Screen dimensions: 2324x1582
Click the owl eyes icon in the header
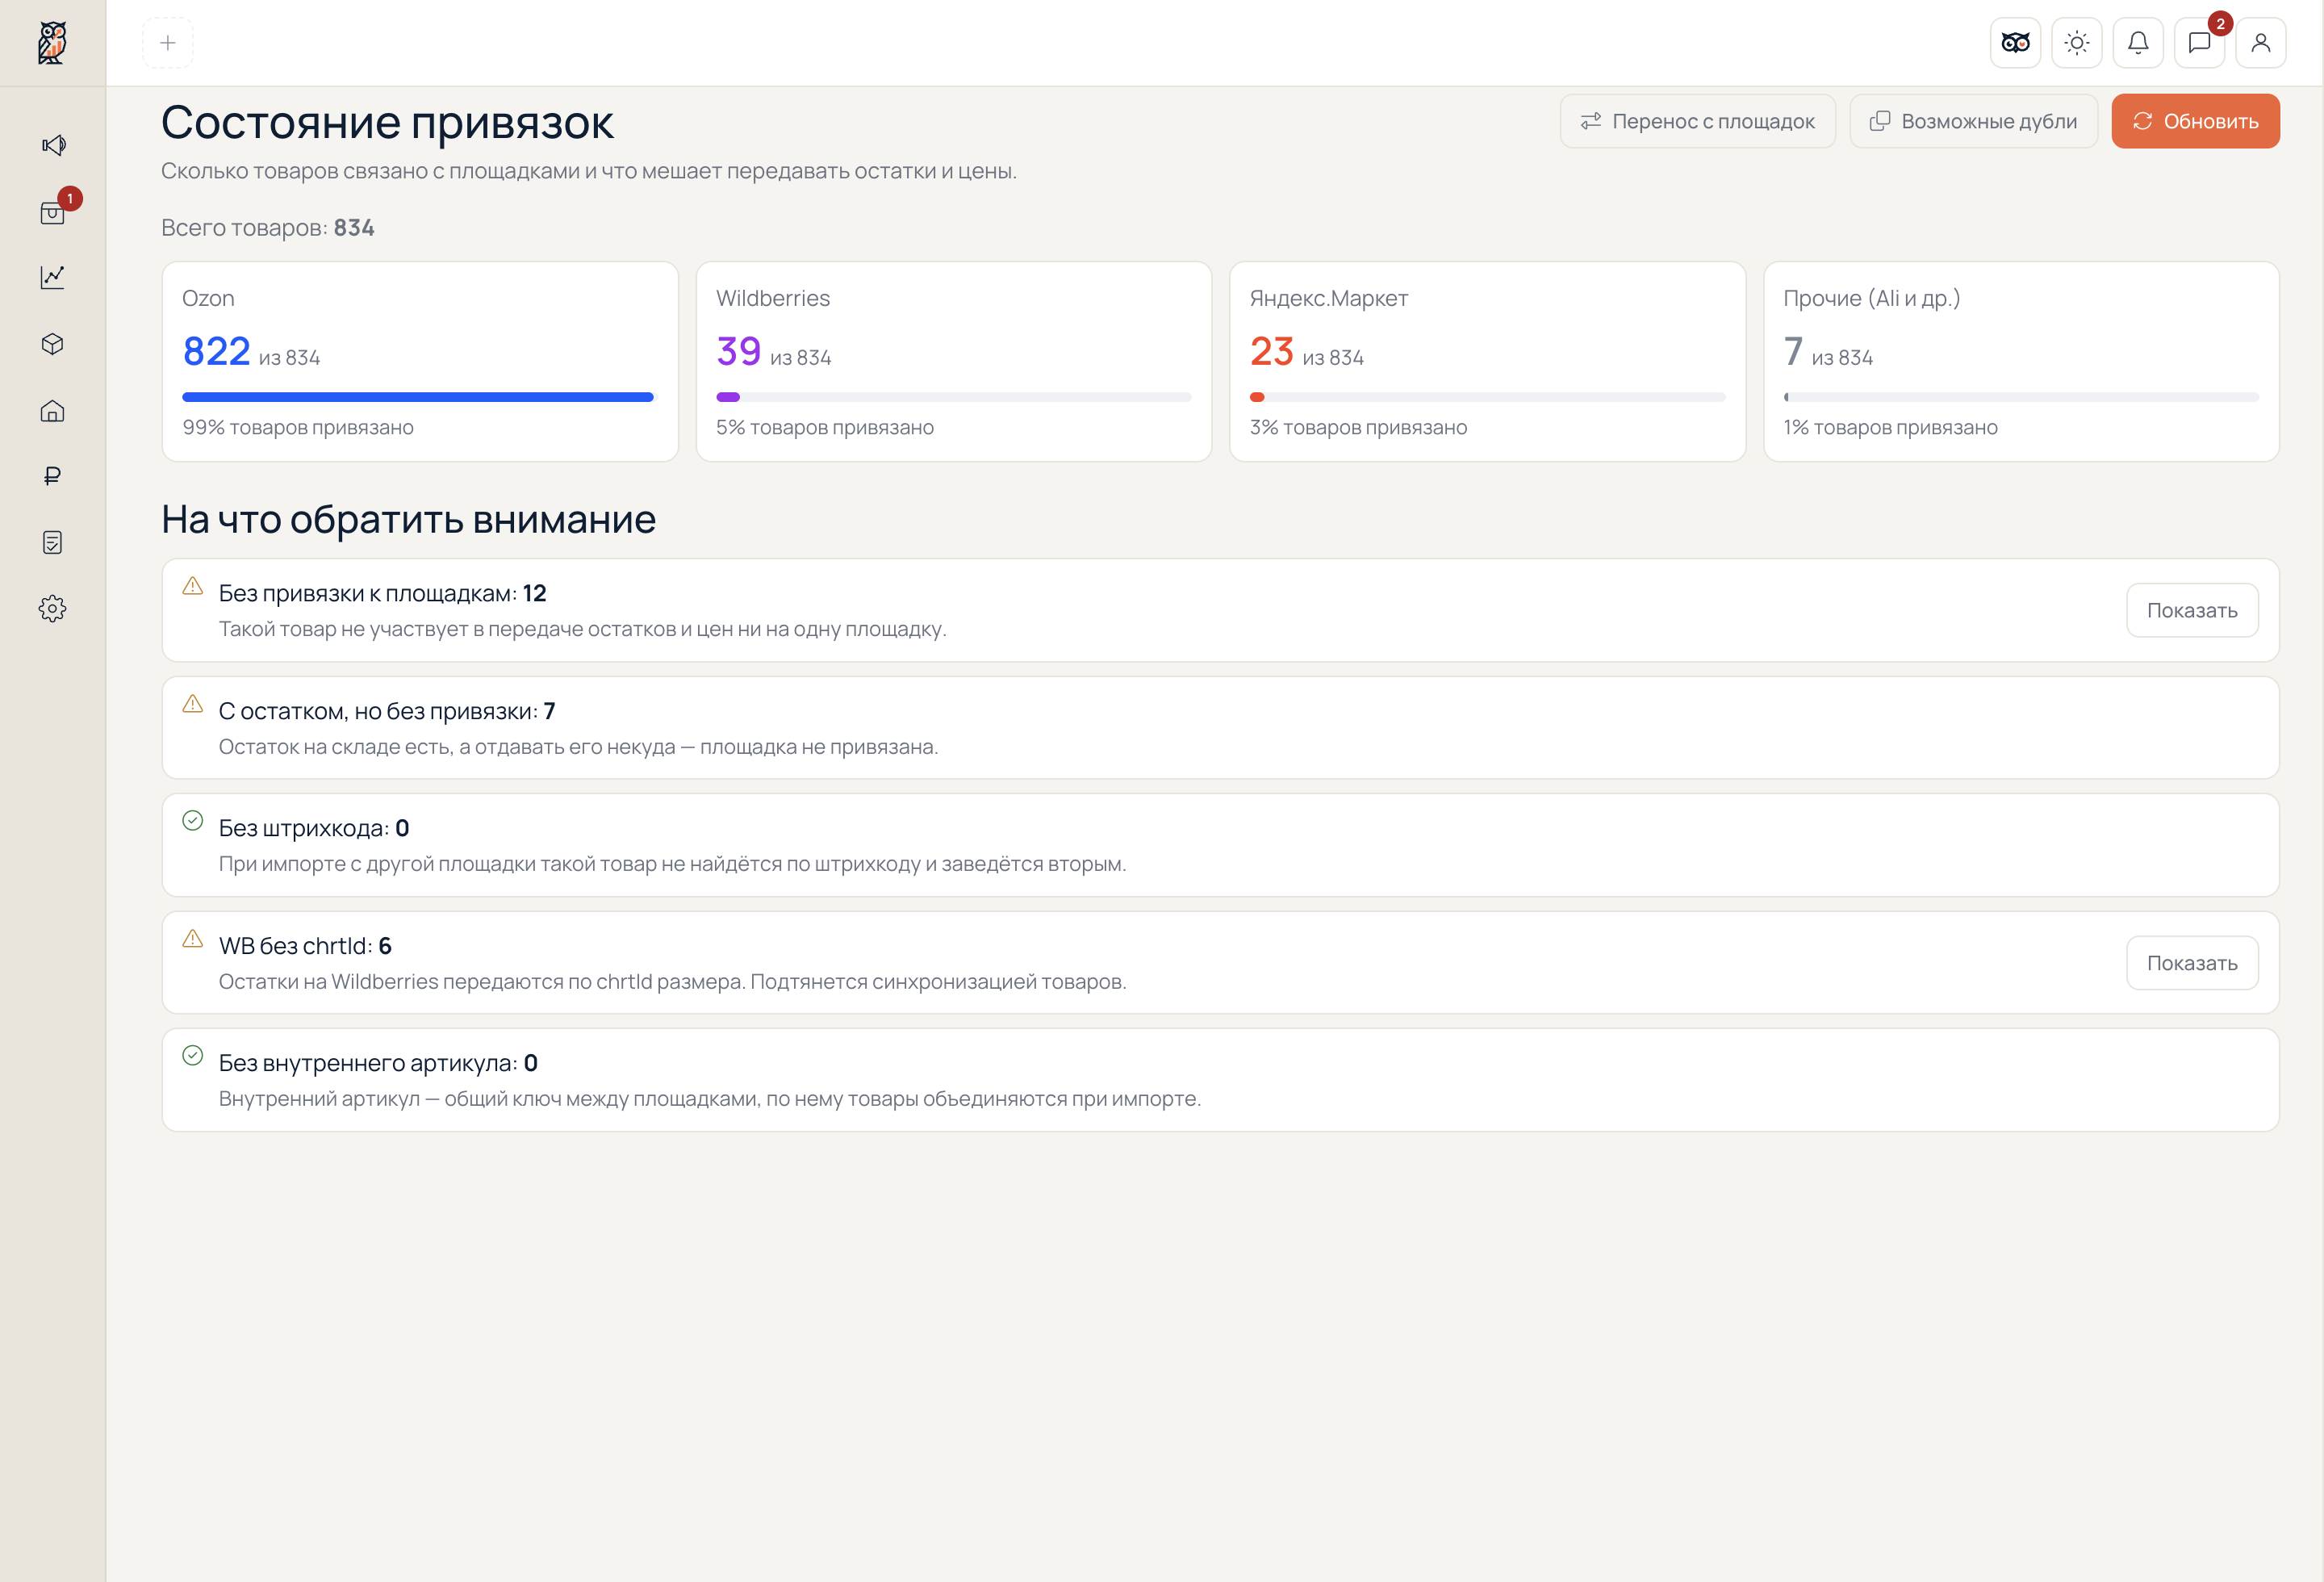click(2015, 43)
